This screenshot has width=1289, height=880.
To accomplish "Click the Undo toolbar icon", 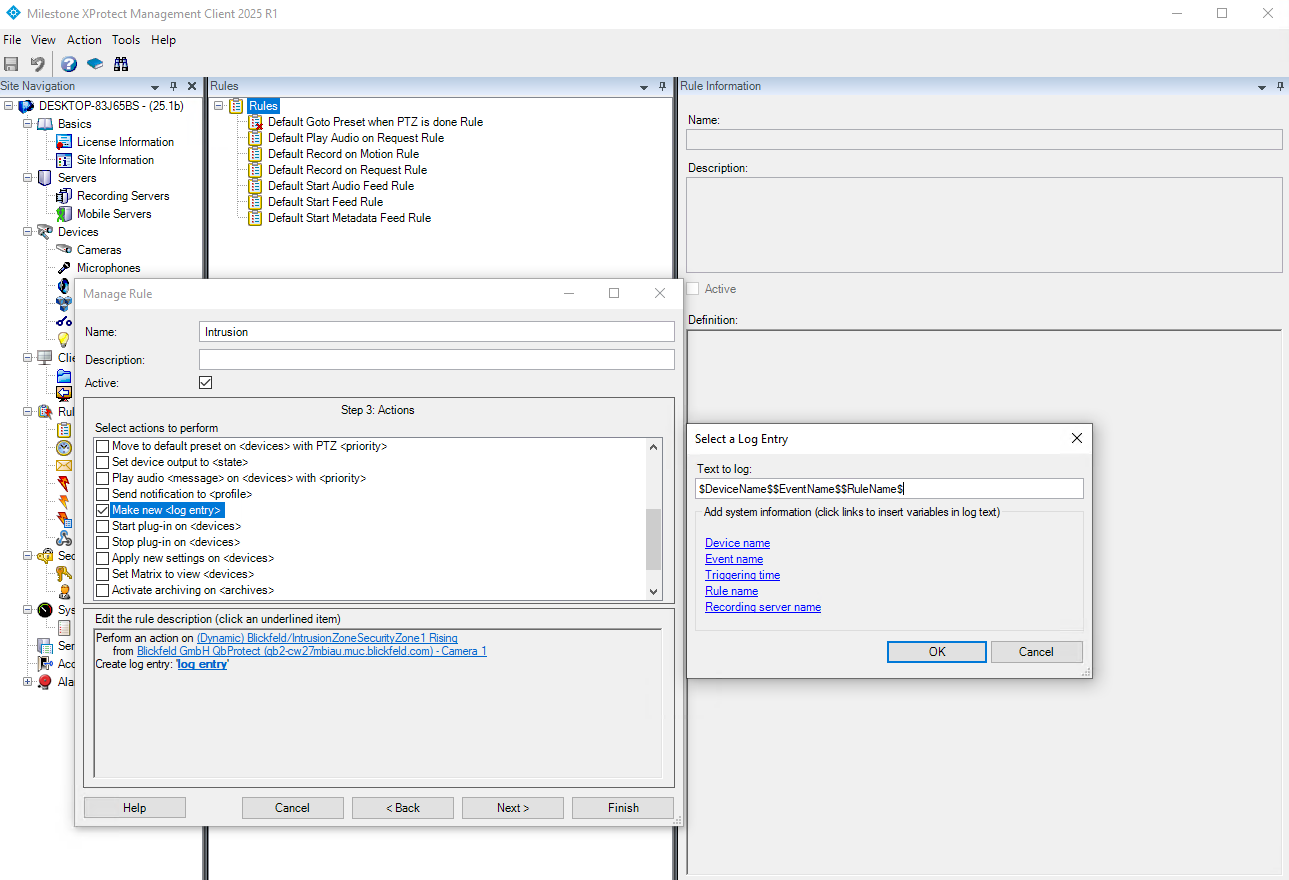I will (38, 64).
